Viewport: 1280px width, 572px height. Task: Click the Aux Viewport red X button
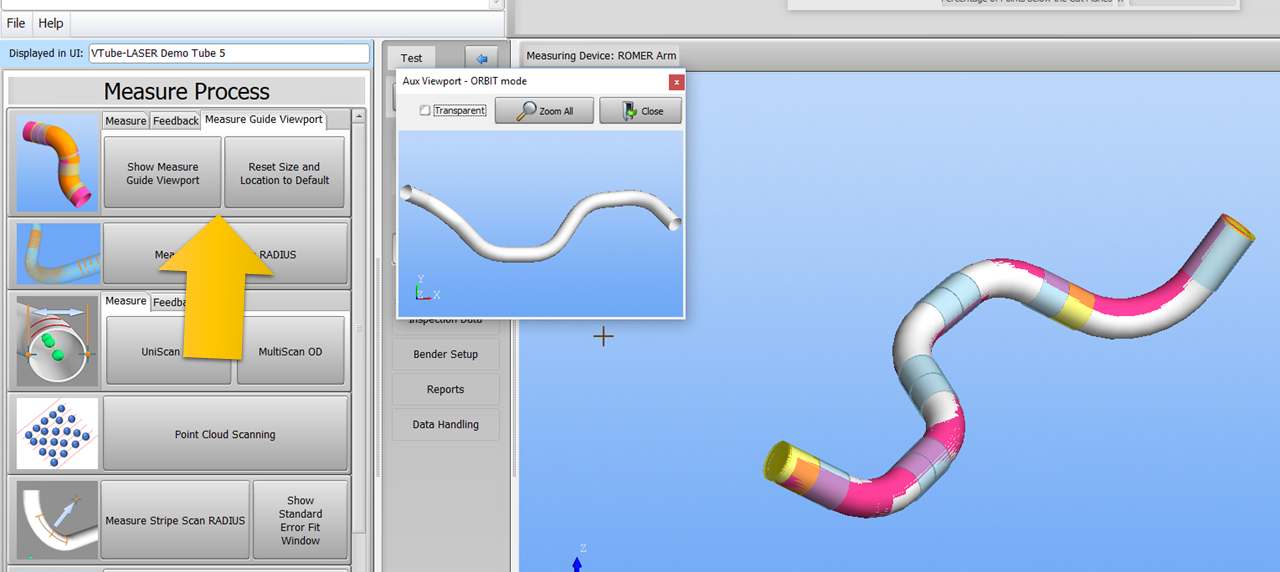point(676,82)
